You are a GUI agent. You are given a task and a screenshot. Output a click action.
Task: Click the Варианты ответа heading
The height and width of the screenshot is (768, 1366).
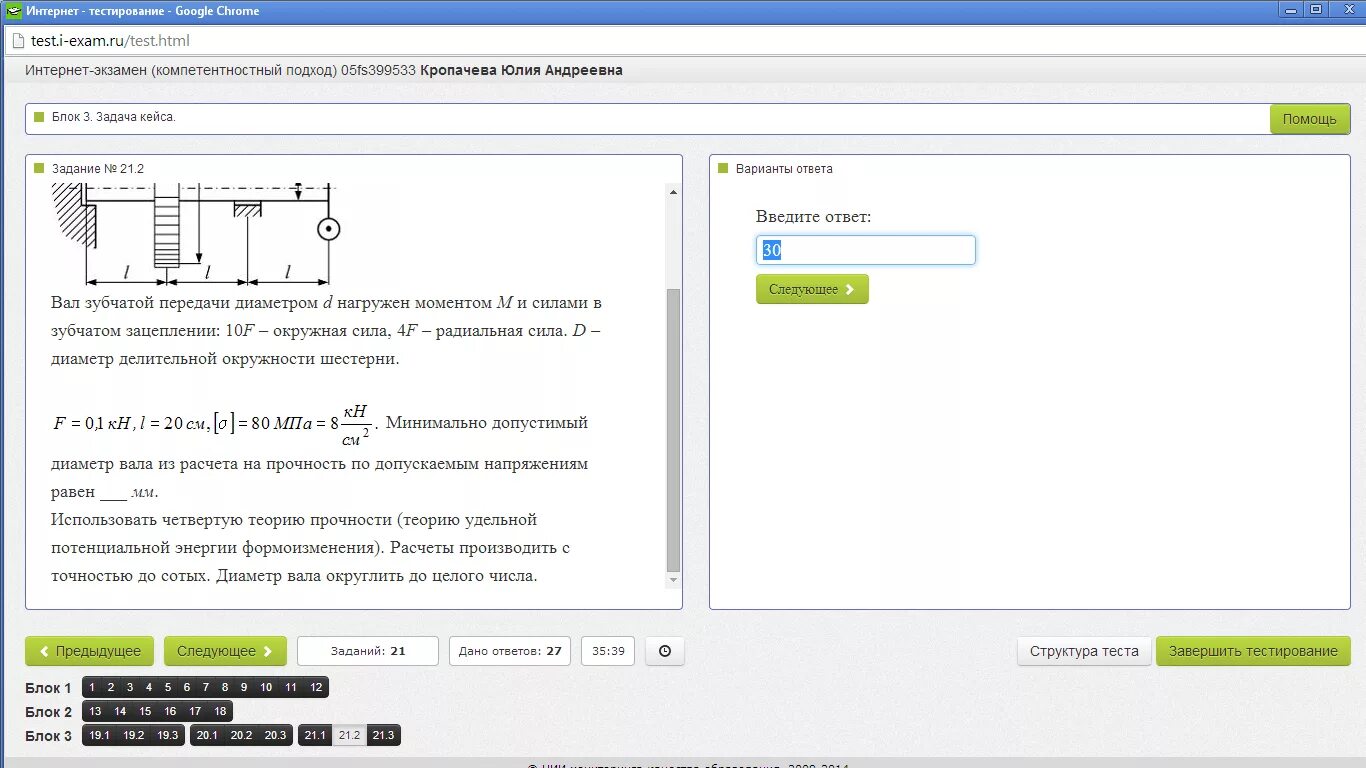pos(784,169)
